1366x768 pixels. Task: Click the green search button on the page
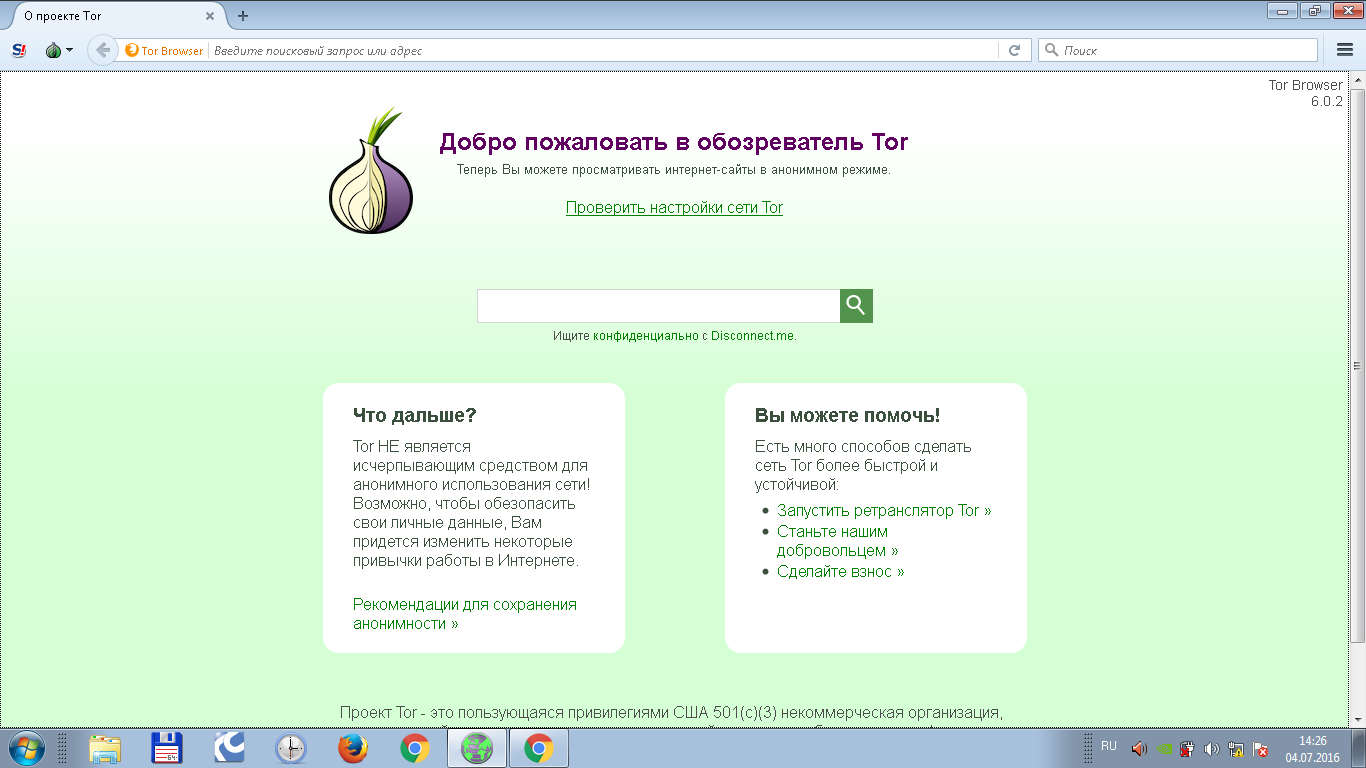pos(856,306)
